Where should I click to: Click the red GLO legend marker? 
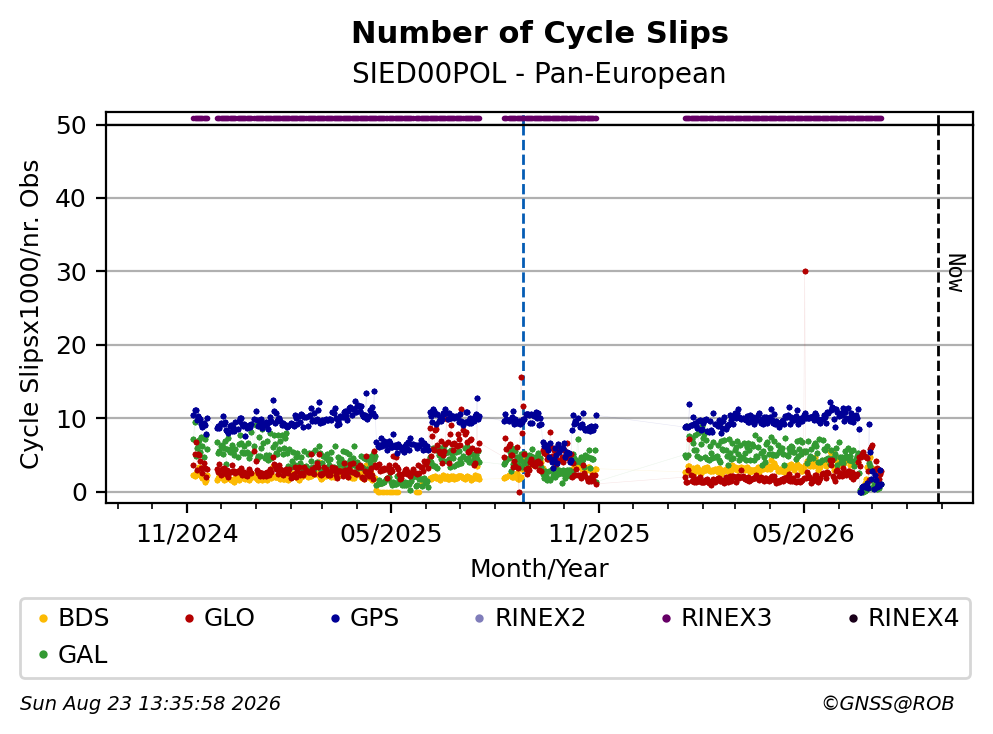(189, 618)
